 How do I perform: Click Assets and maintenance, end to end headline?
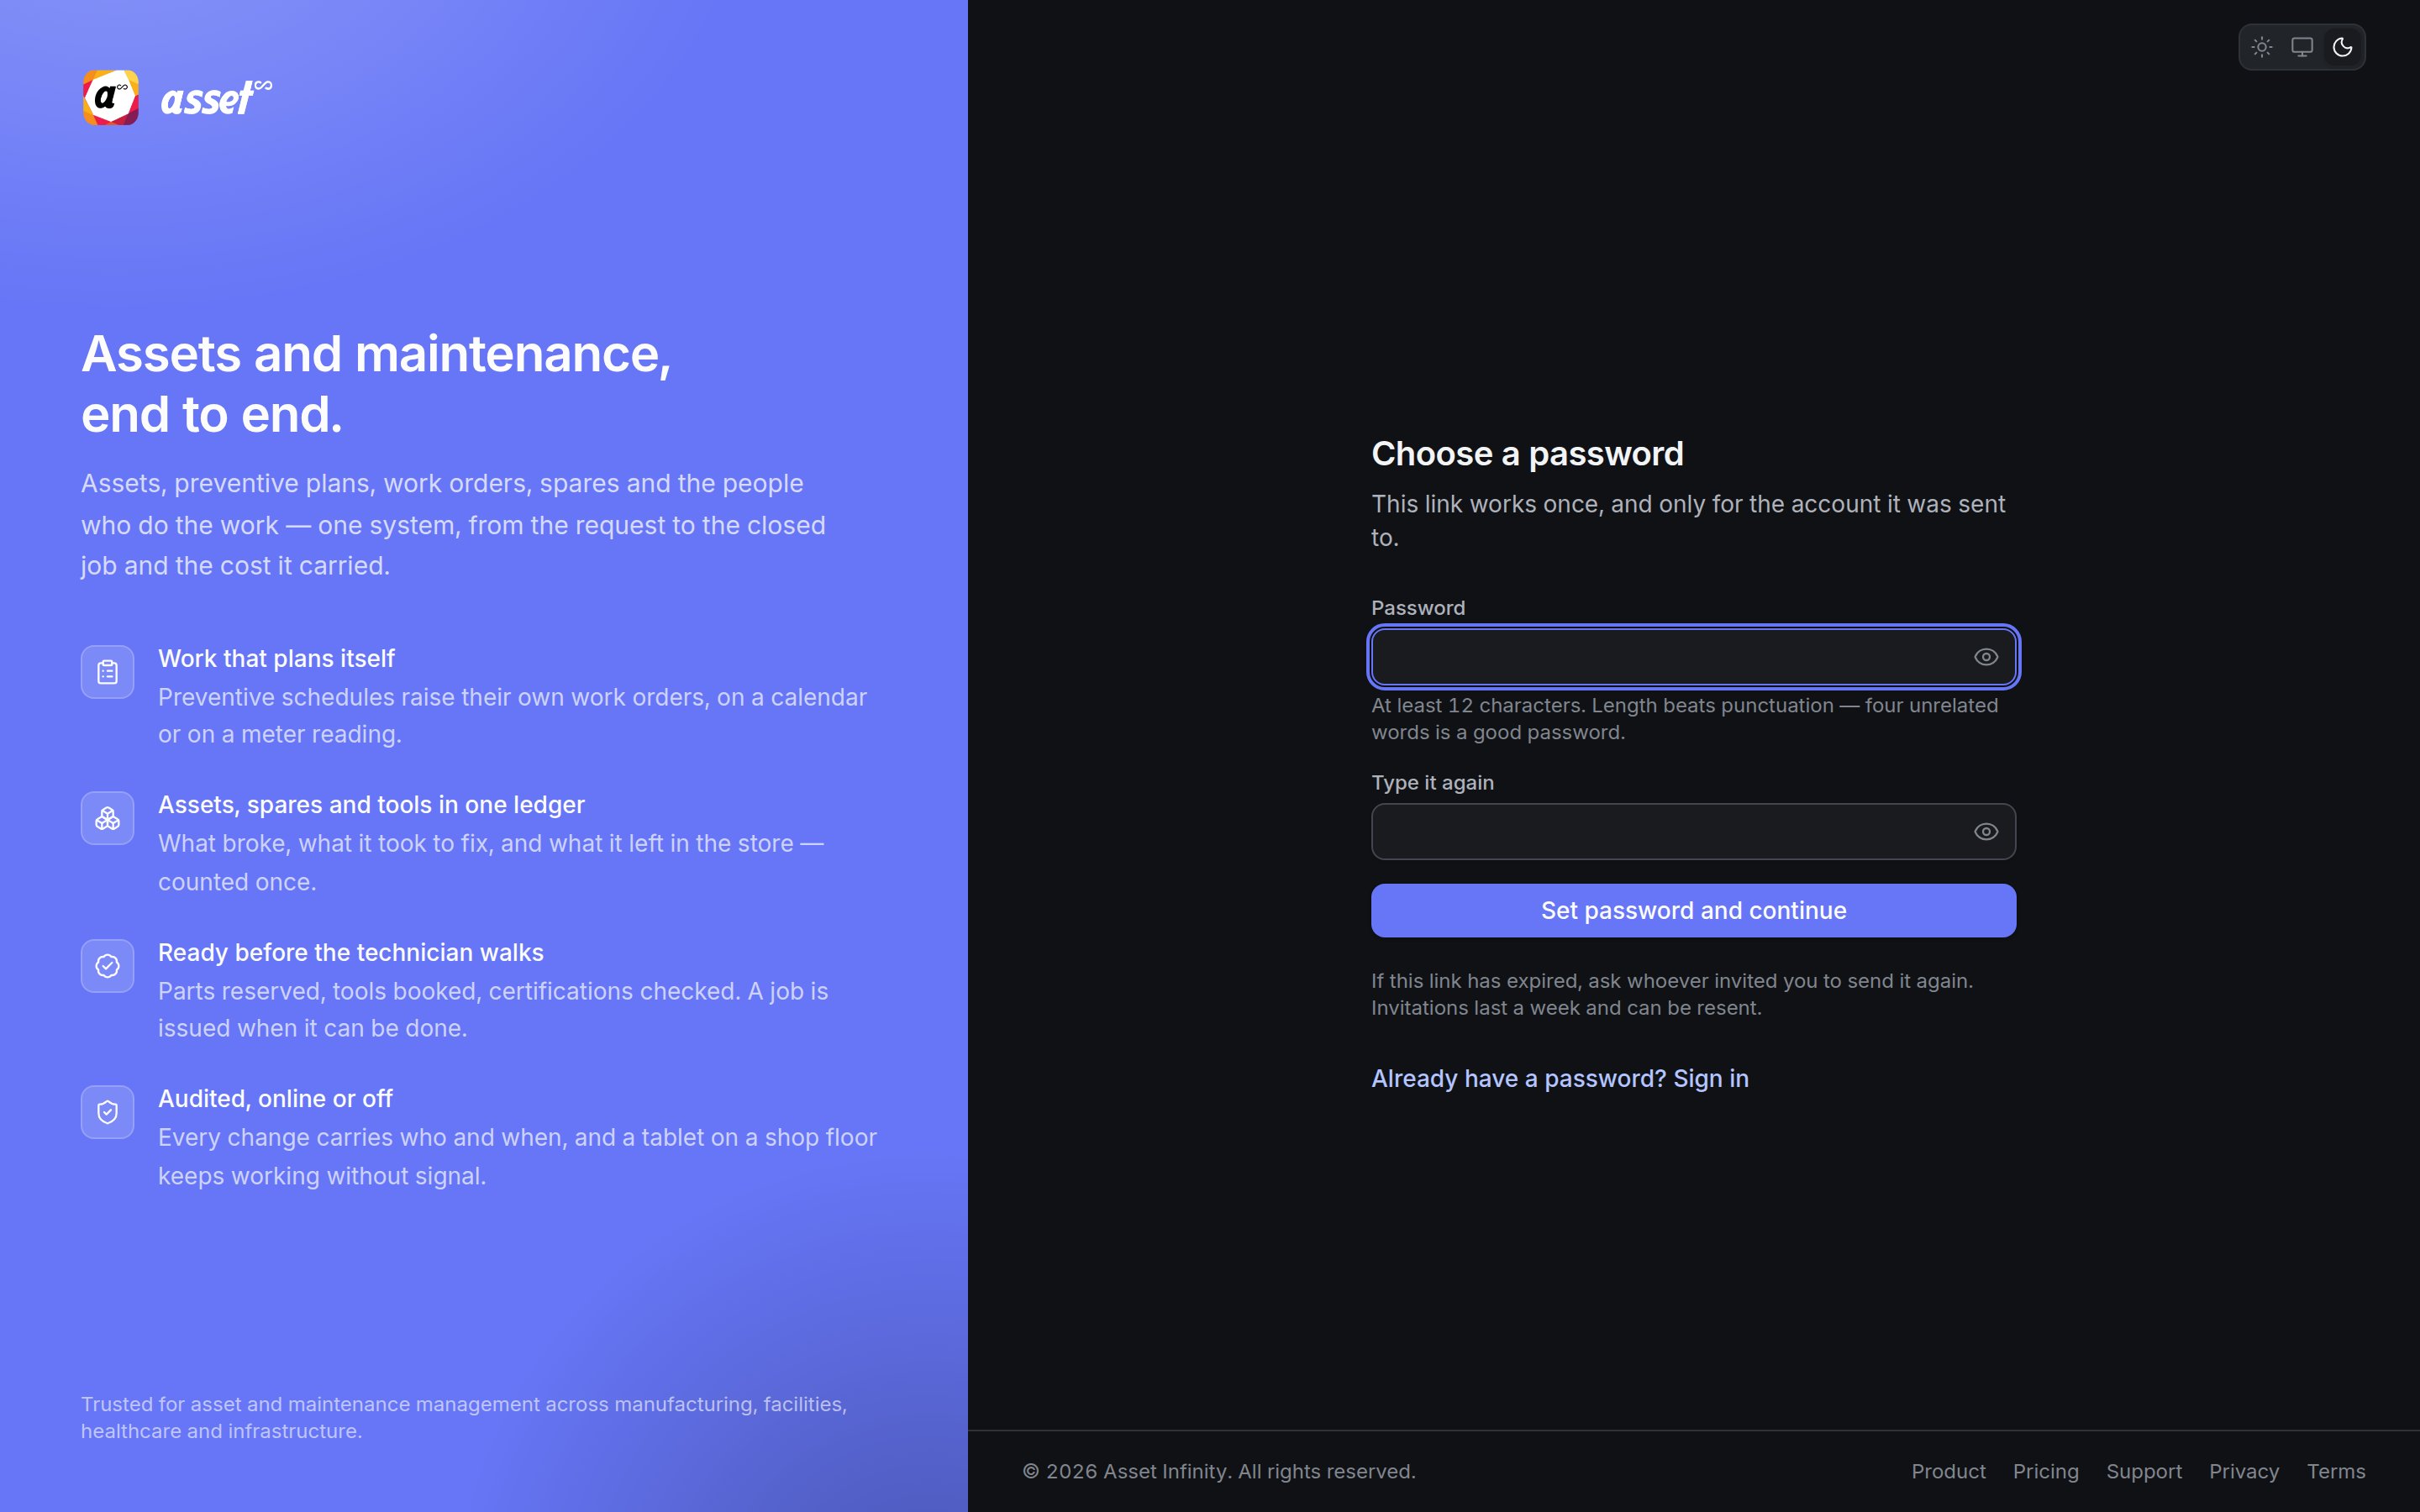click(376, 385)
